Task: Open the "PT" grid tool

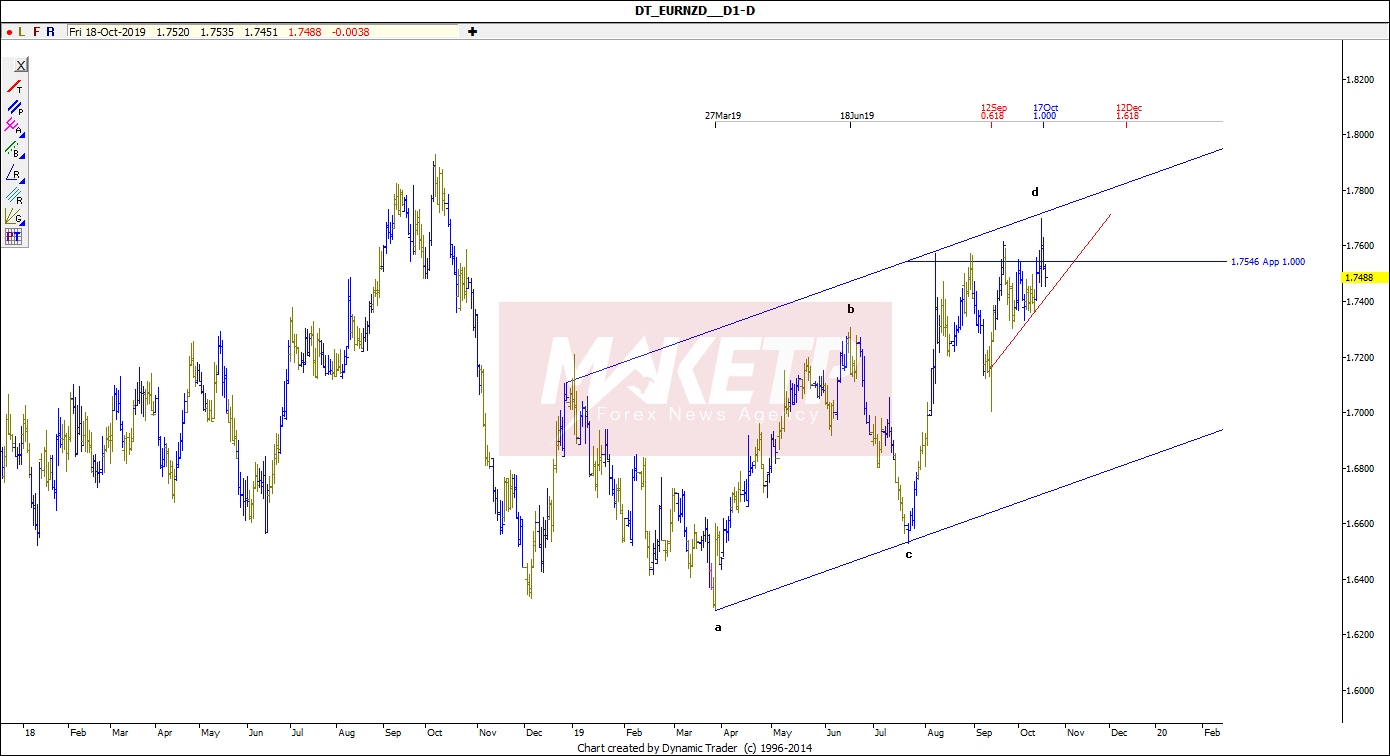Action: point(14,237)
